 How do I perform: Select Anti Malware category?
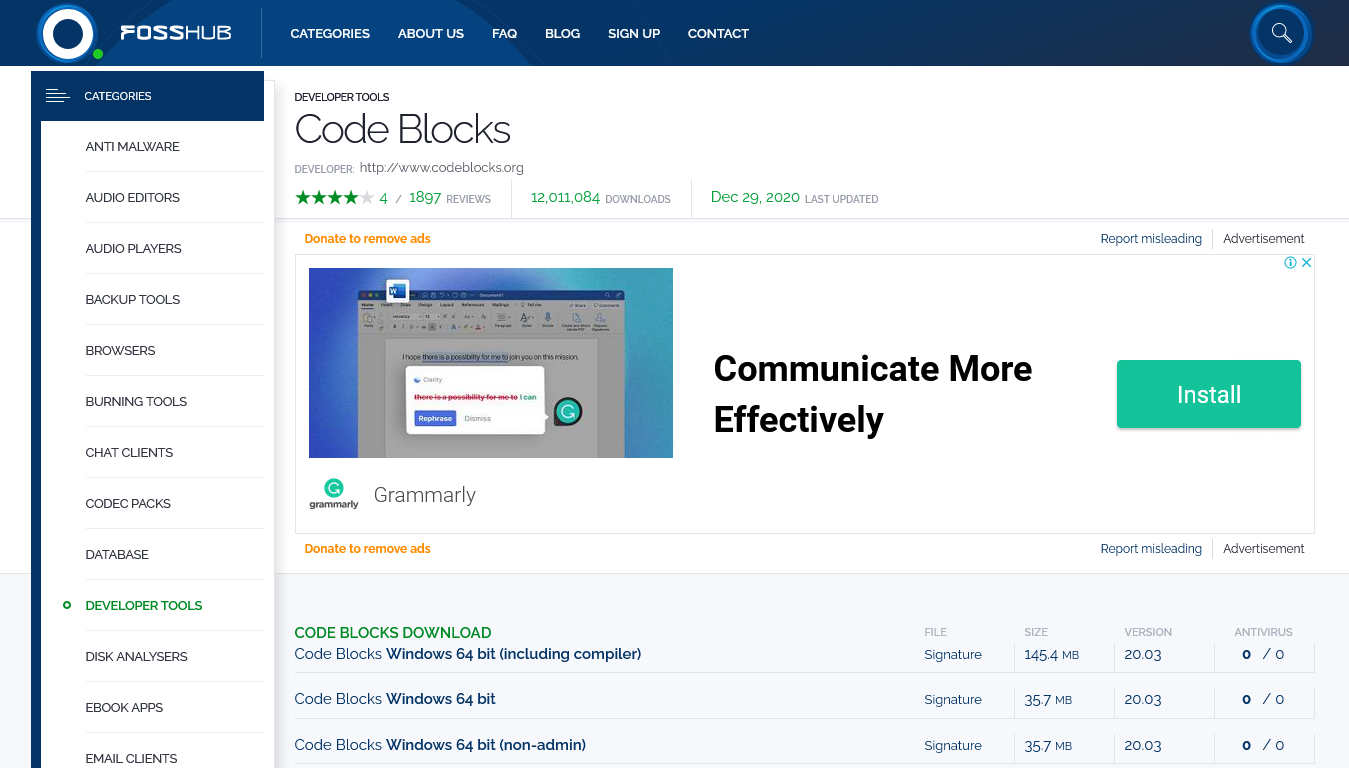[x=133, y=146]
